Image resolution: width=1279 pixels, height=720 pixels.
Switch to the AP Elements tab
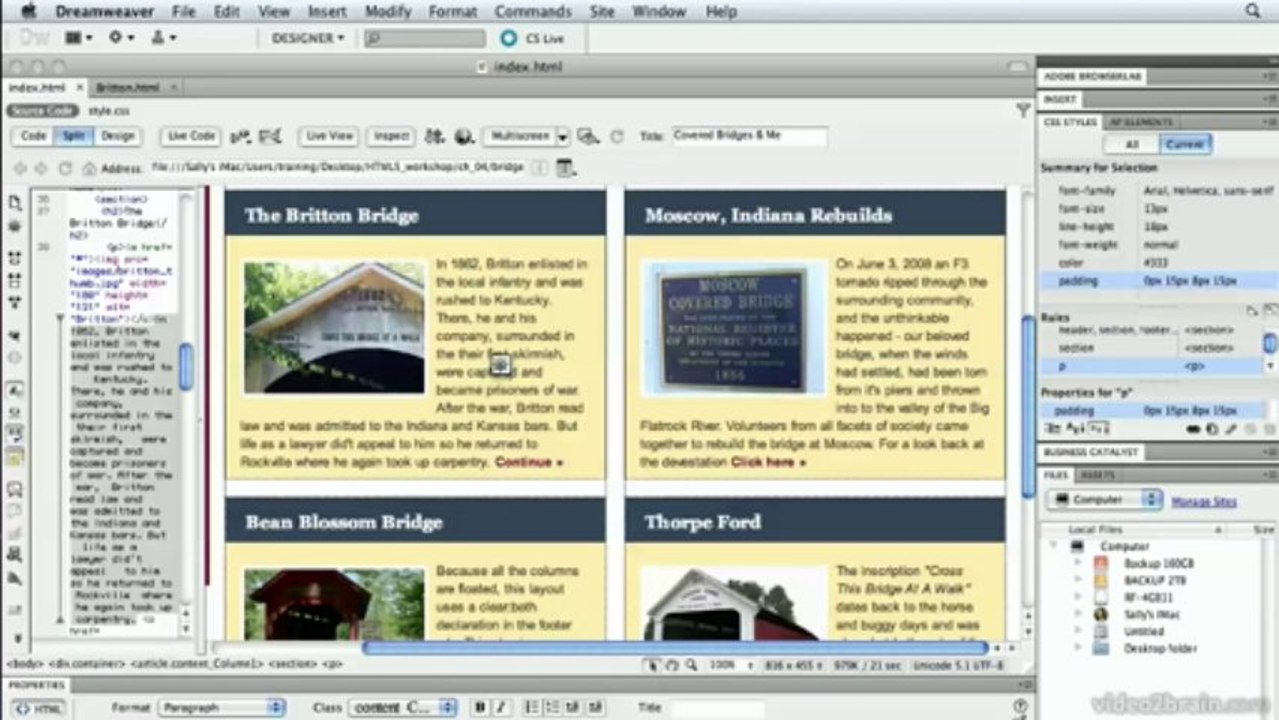point(1140,122)
